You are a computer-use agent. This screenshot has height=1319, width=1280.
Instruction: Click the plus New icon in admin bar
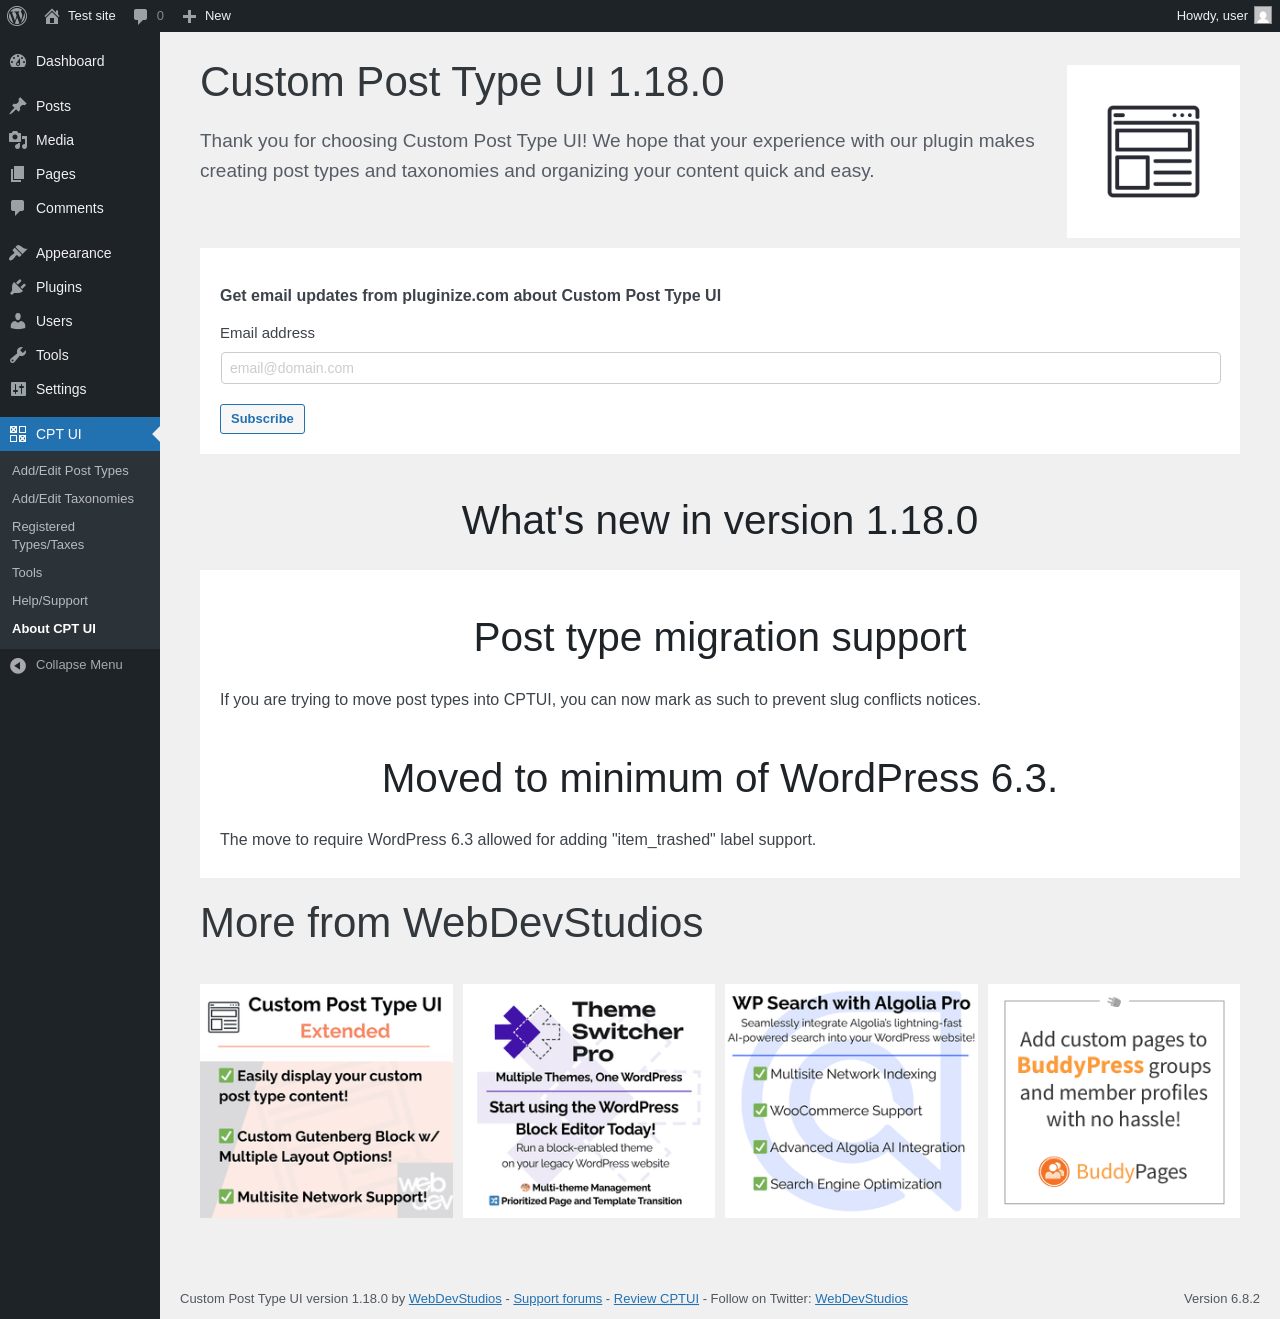coord(189,16)
